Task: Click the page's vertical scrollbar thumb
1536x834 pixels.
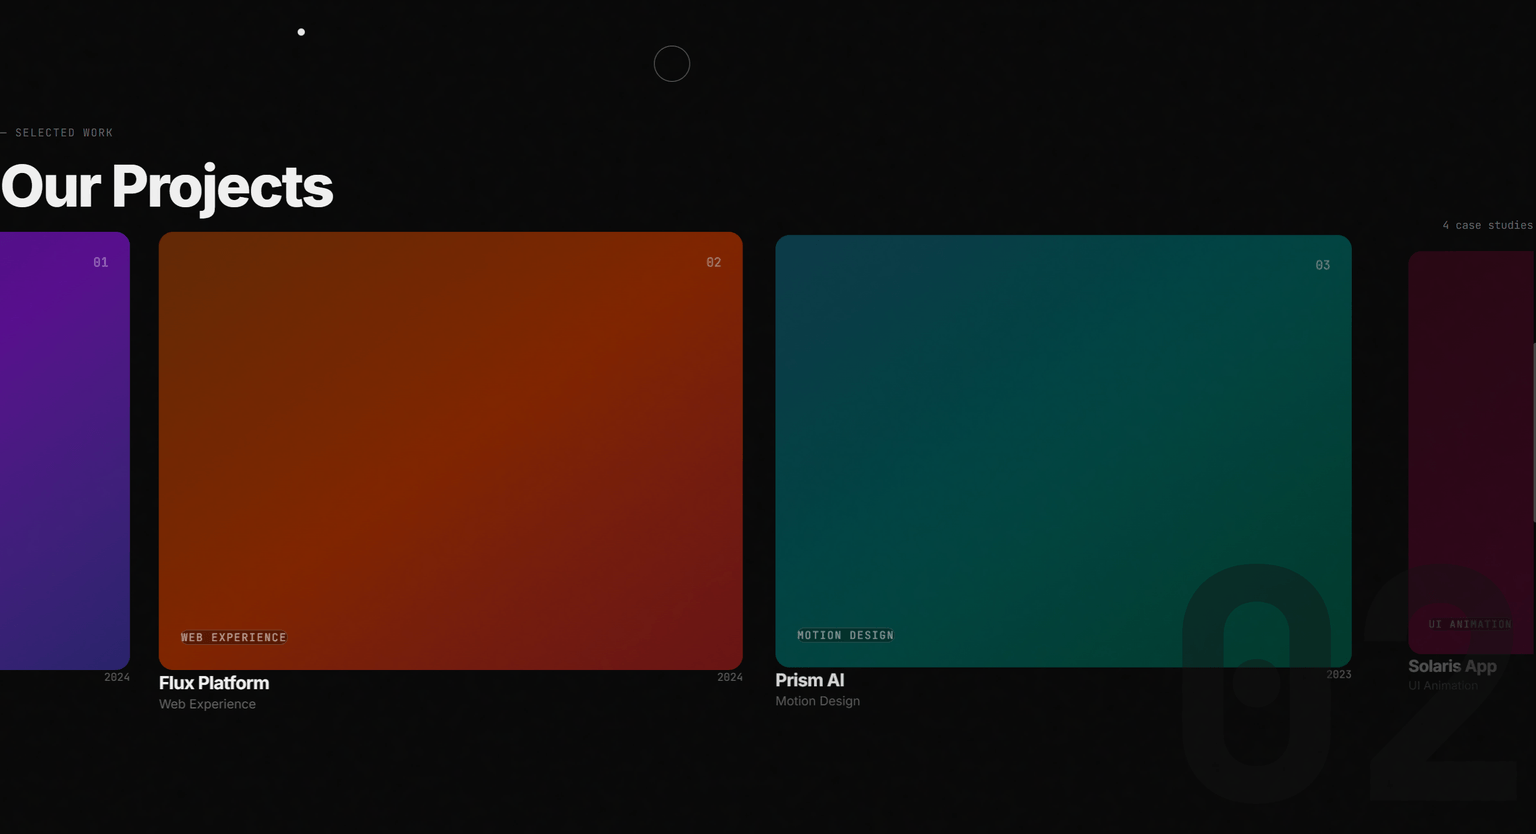Action: pyautogui.click(x=1534, y=432)
